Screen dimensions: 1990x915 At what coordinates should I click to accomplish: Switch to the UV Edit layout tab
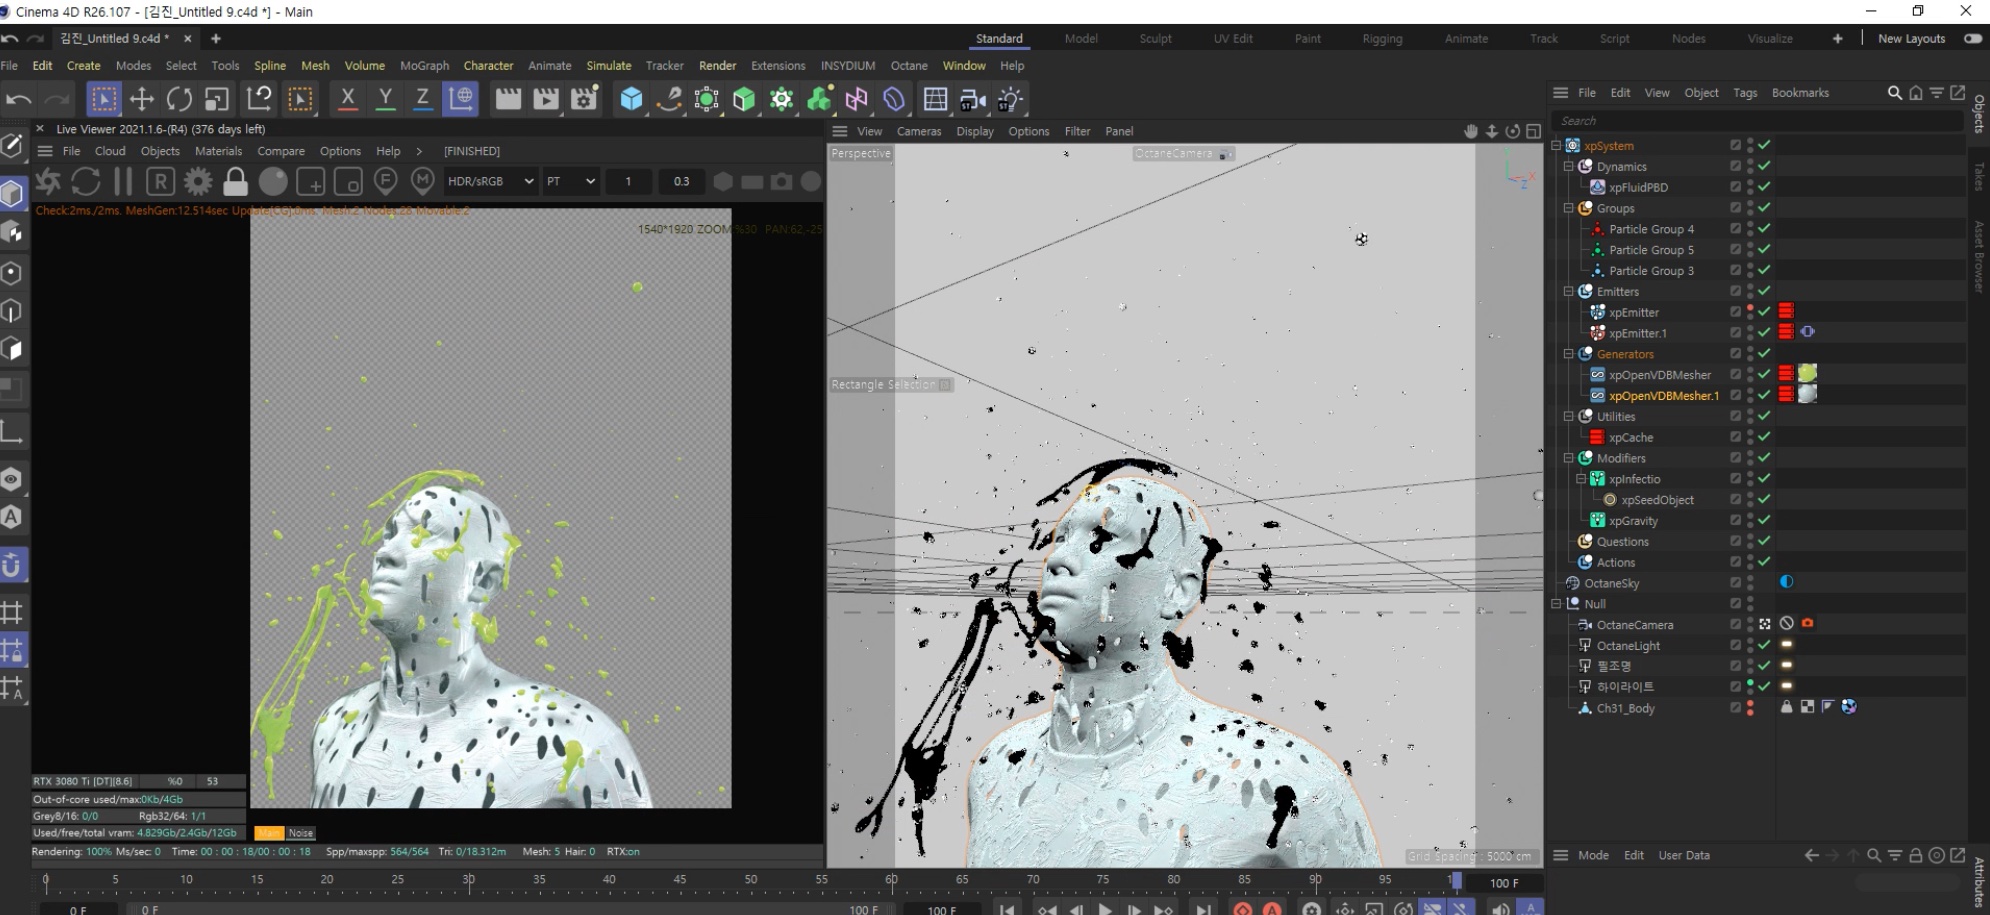click(1233, 38)
